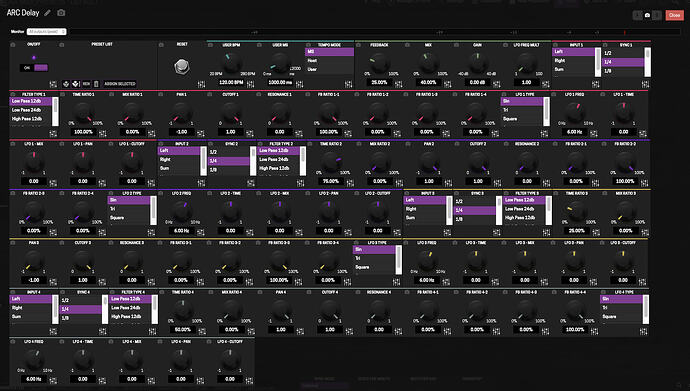Click the snapshot icon beside PAN 3 label
690x391 pixels.
pyautogui.click(x=13, y=243)
